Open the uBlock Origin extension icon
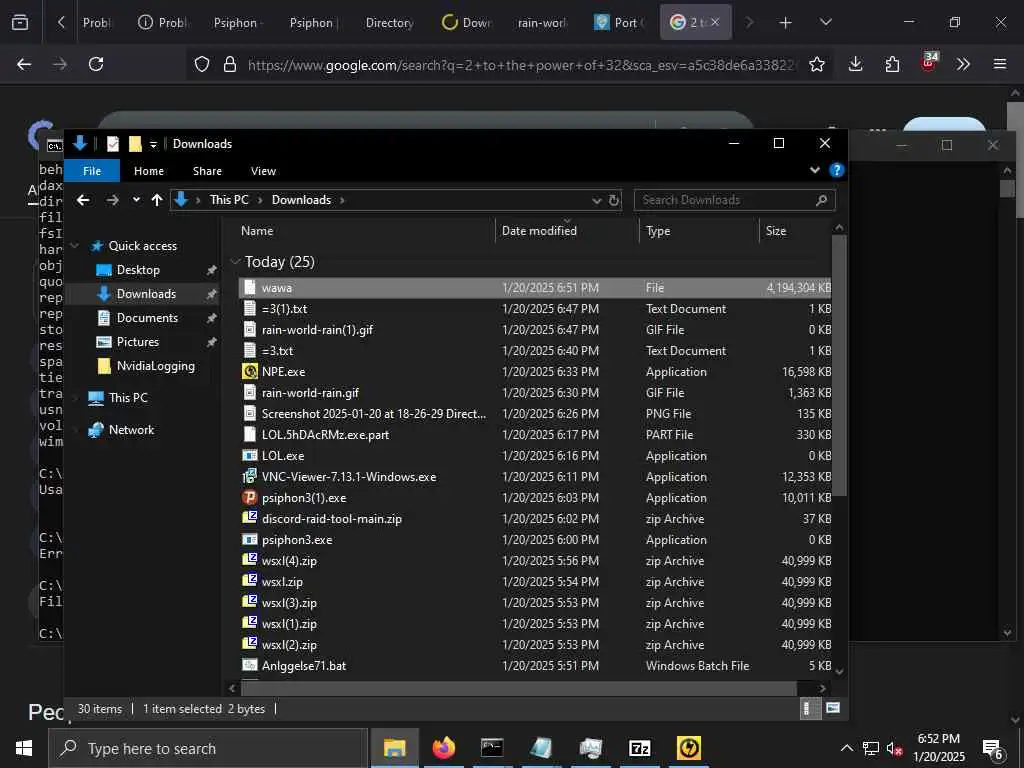The image size is (1024, 768). [929, 62]
